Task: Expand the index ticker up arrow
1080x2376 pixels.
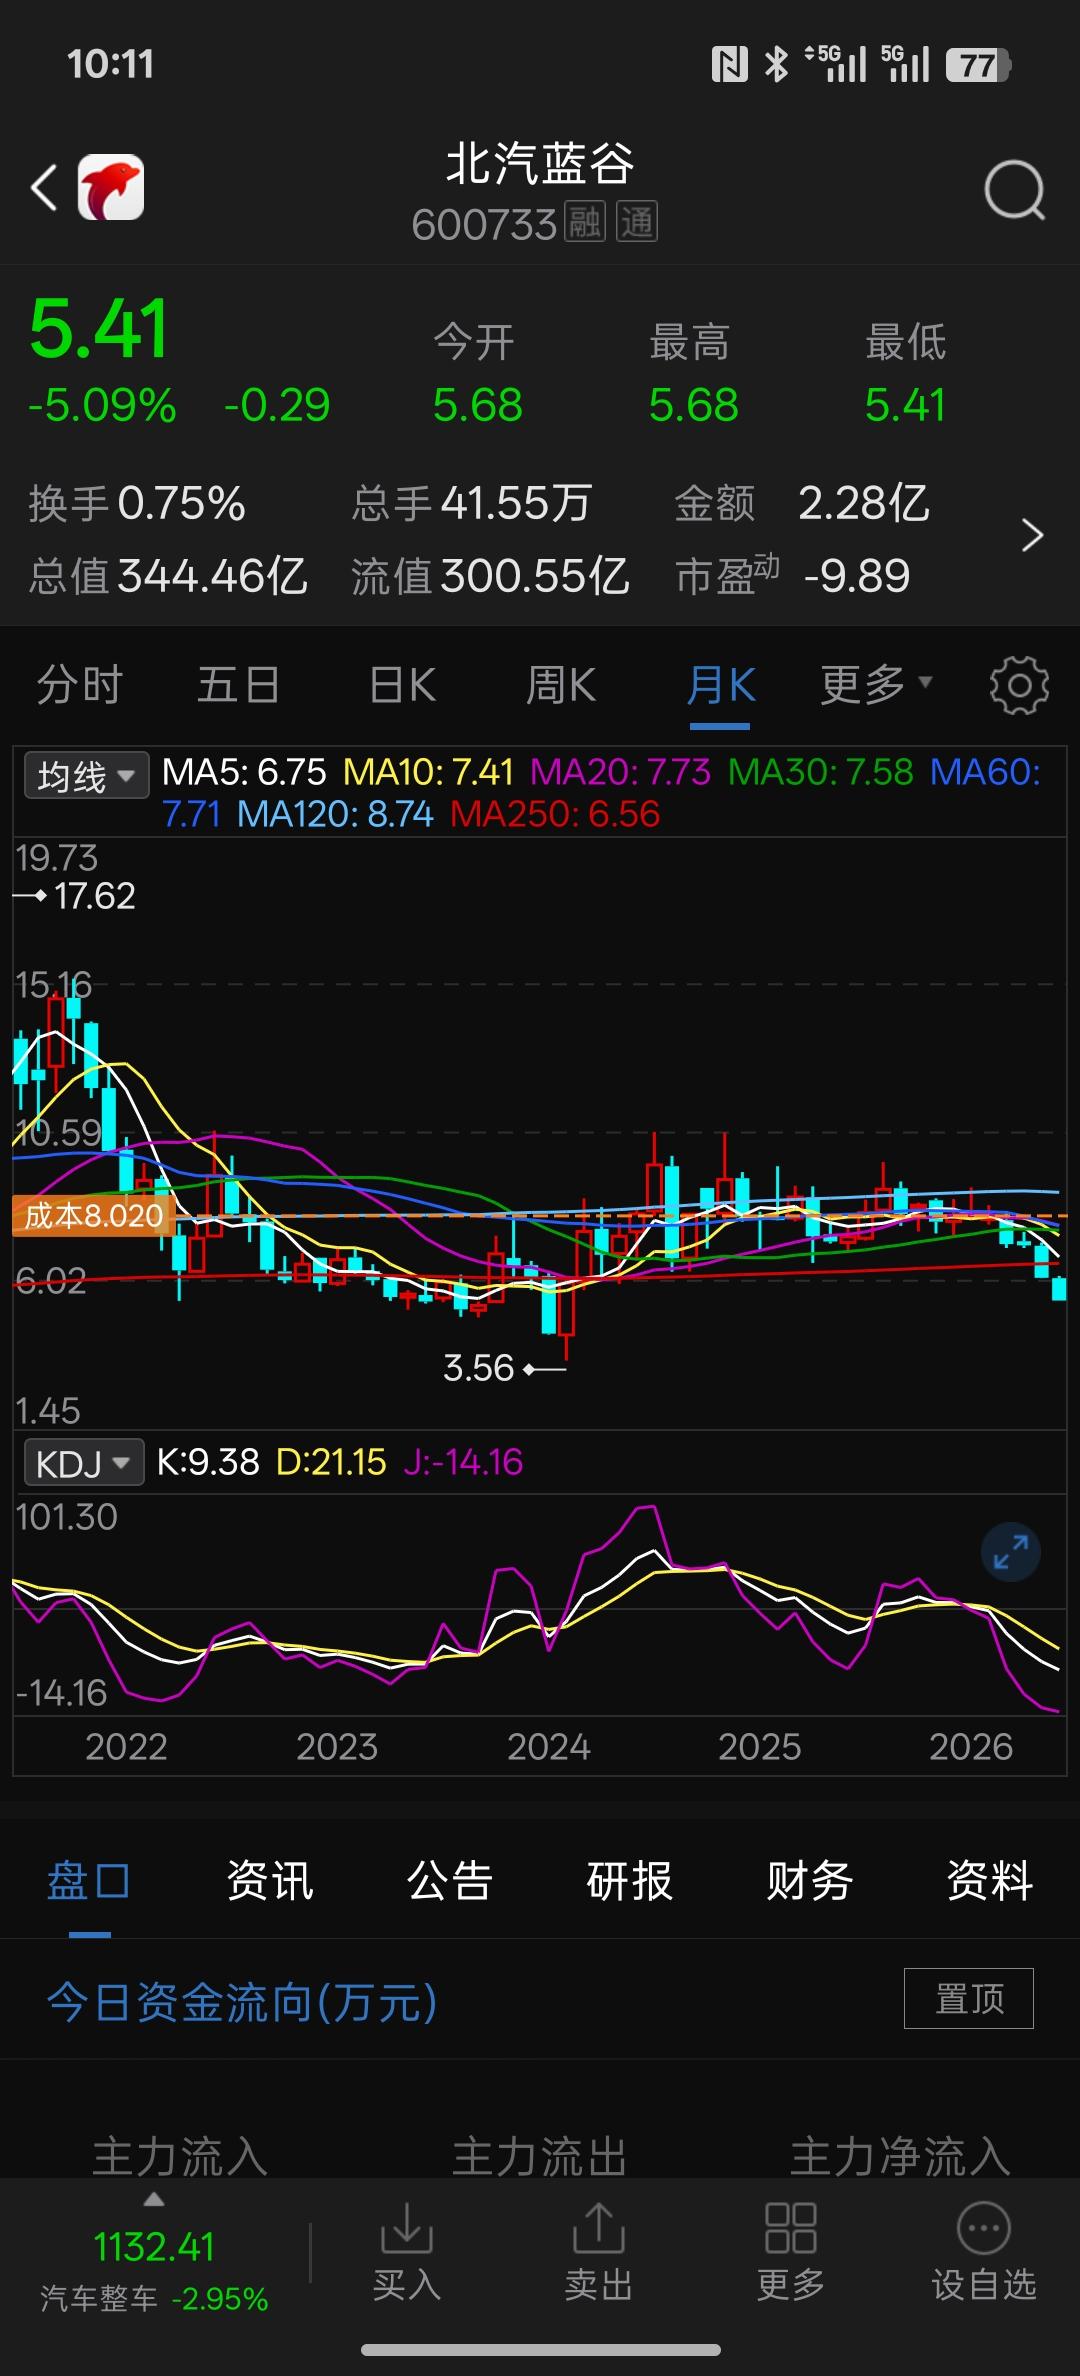Action: click(x=153, y=2200)
